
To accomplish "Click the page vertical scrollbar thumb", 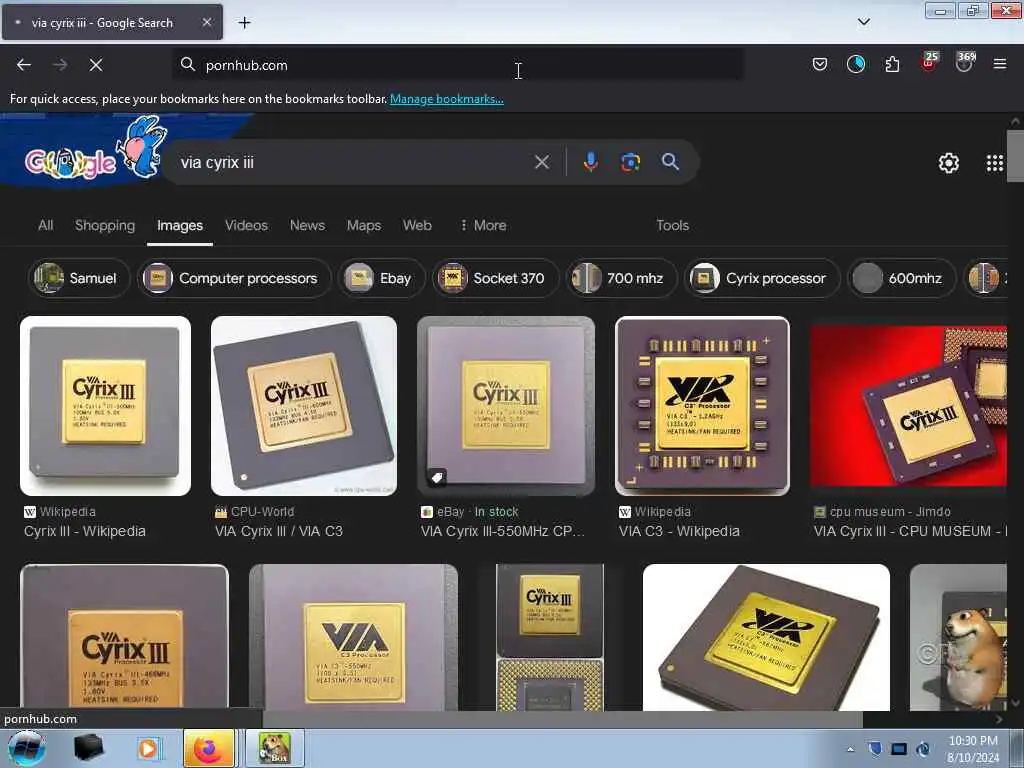I will 1015,155.
